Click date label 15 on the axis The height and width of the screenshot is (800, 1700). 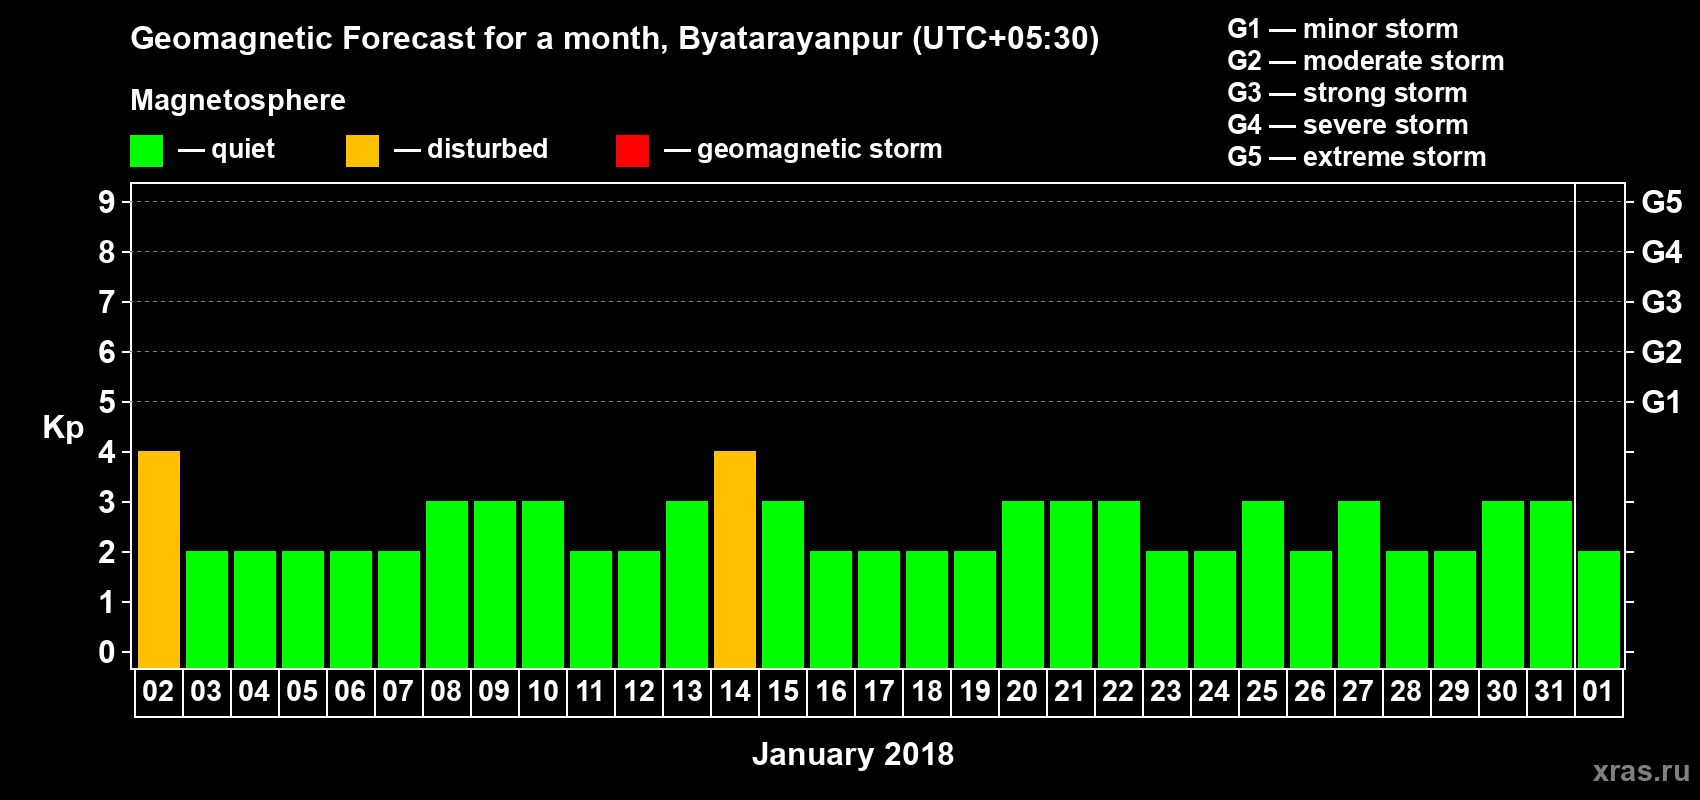(x=783, y=691)
